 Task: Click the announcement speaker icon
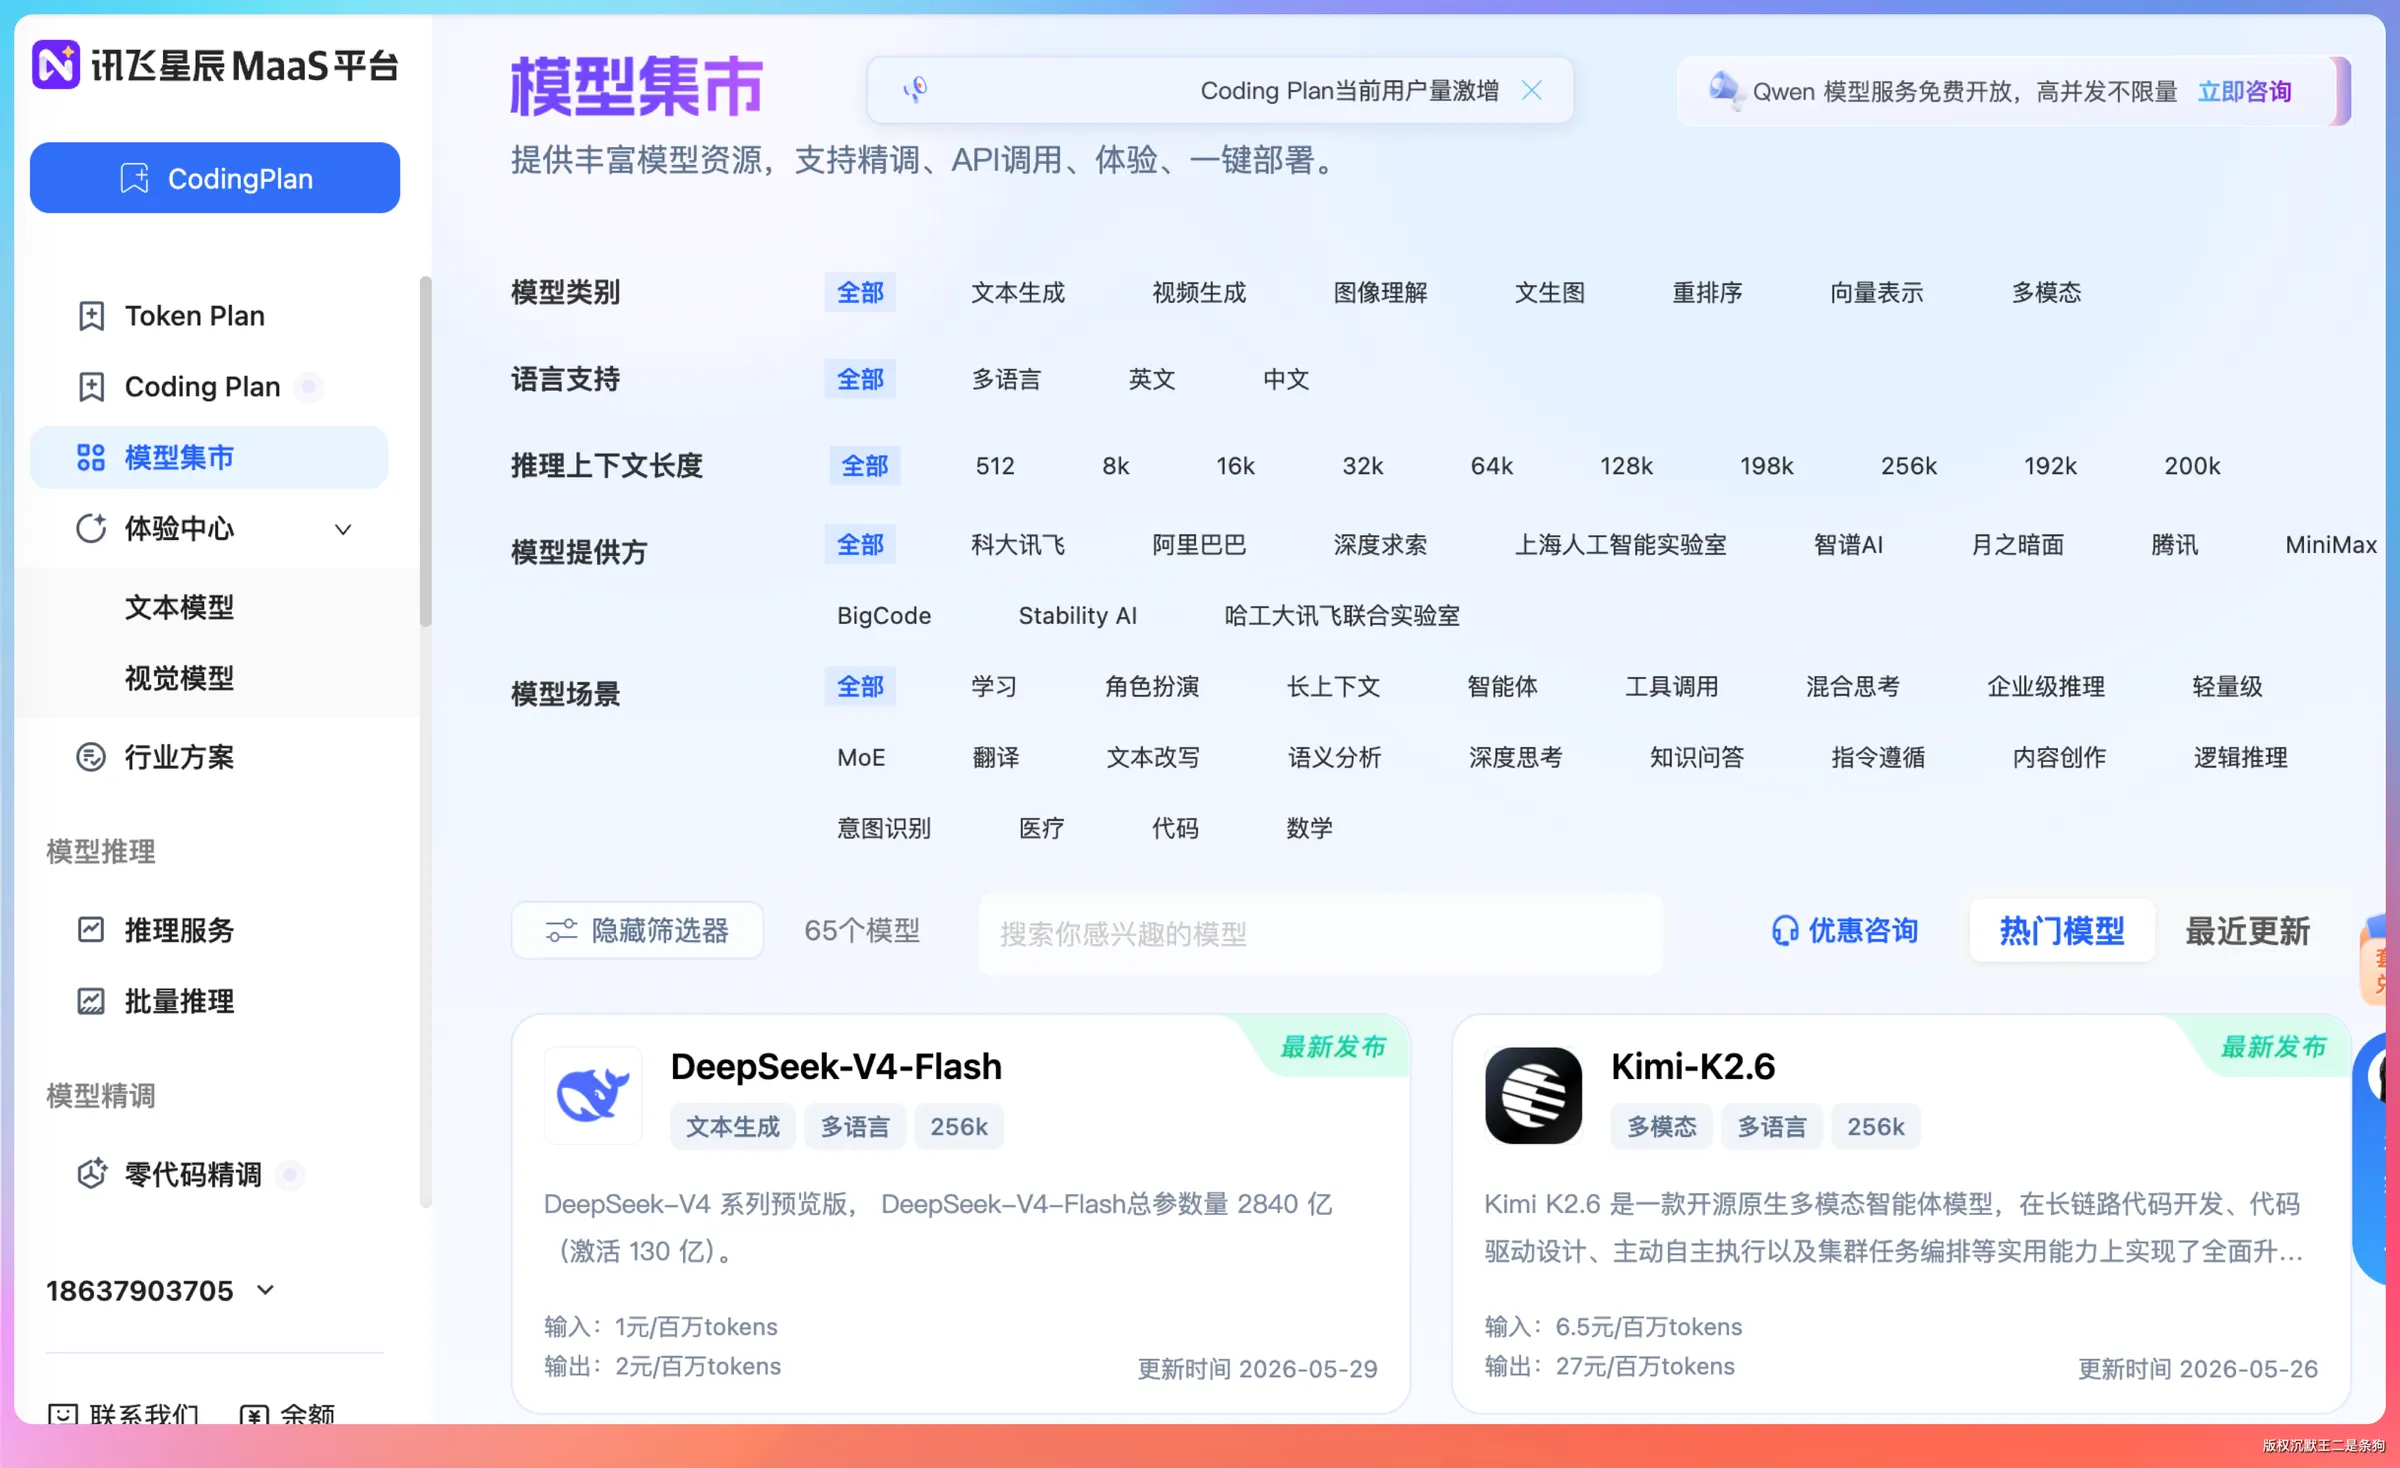(915, 90)
